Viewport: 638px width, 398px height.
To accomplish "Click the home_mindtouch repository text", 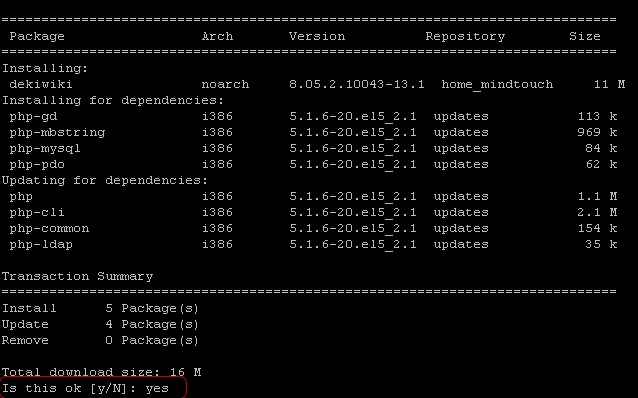I will [497, 84].
